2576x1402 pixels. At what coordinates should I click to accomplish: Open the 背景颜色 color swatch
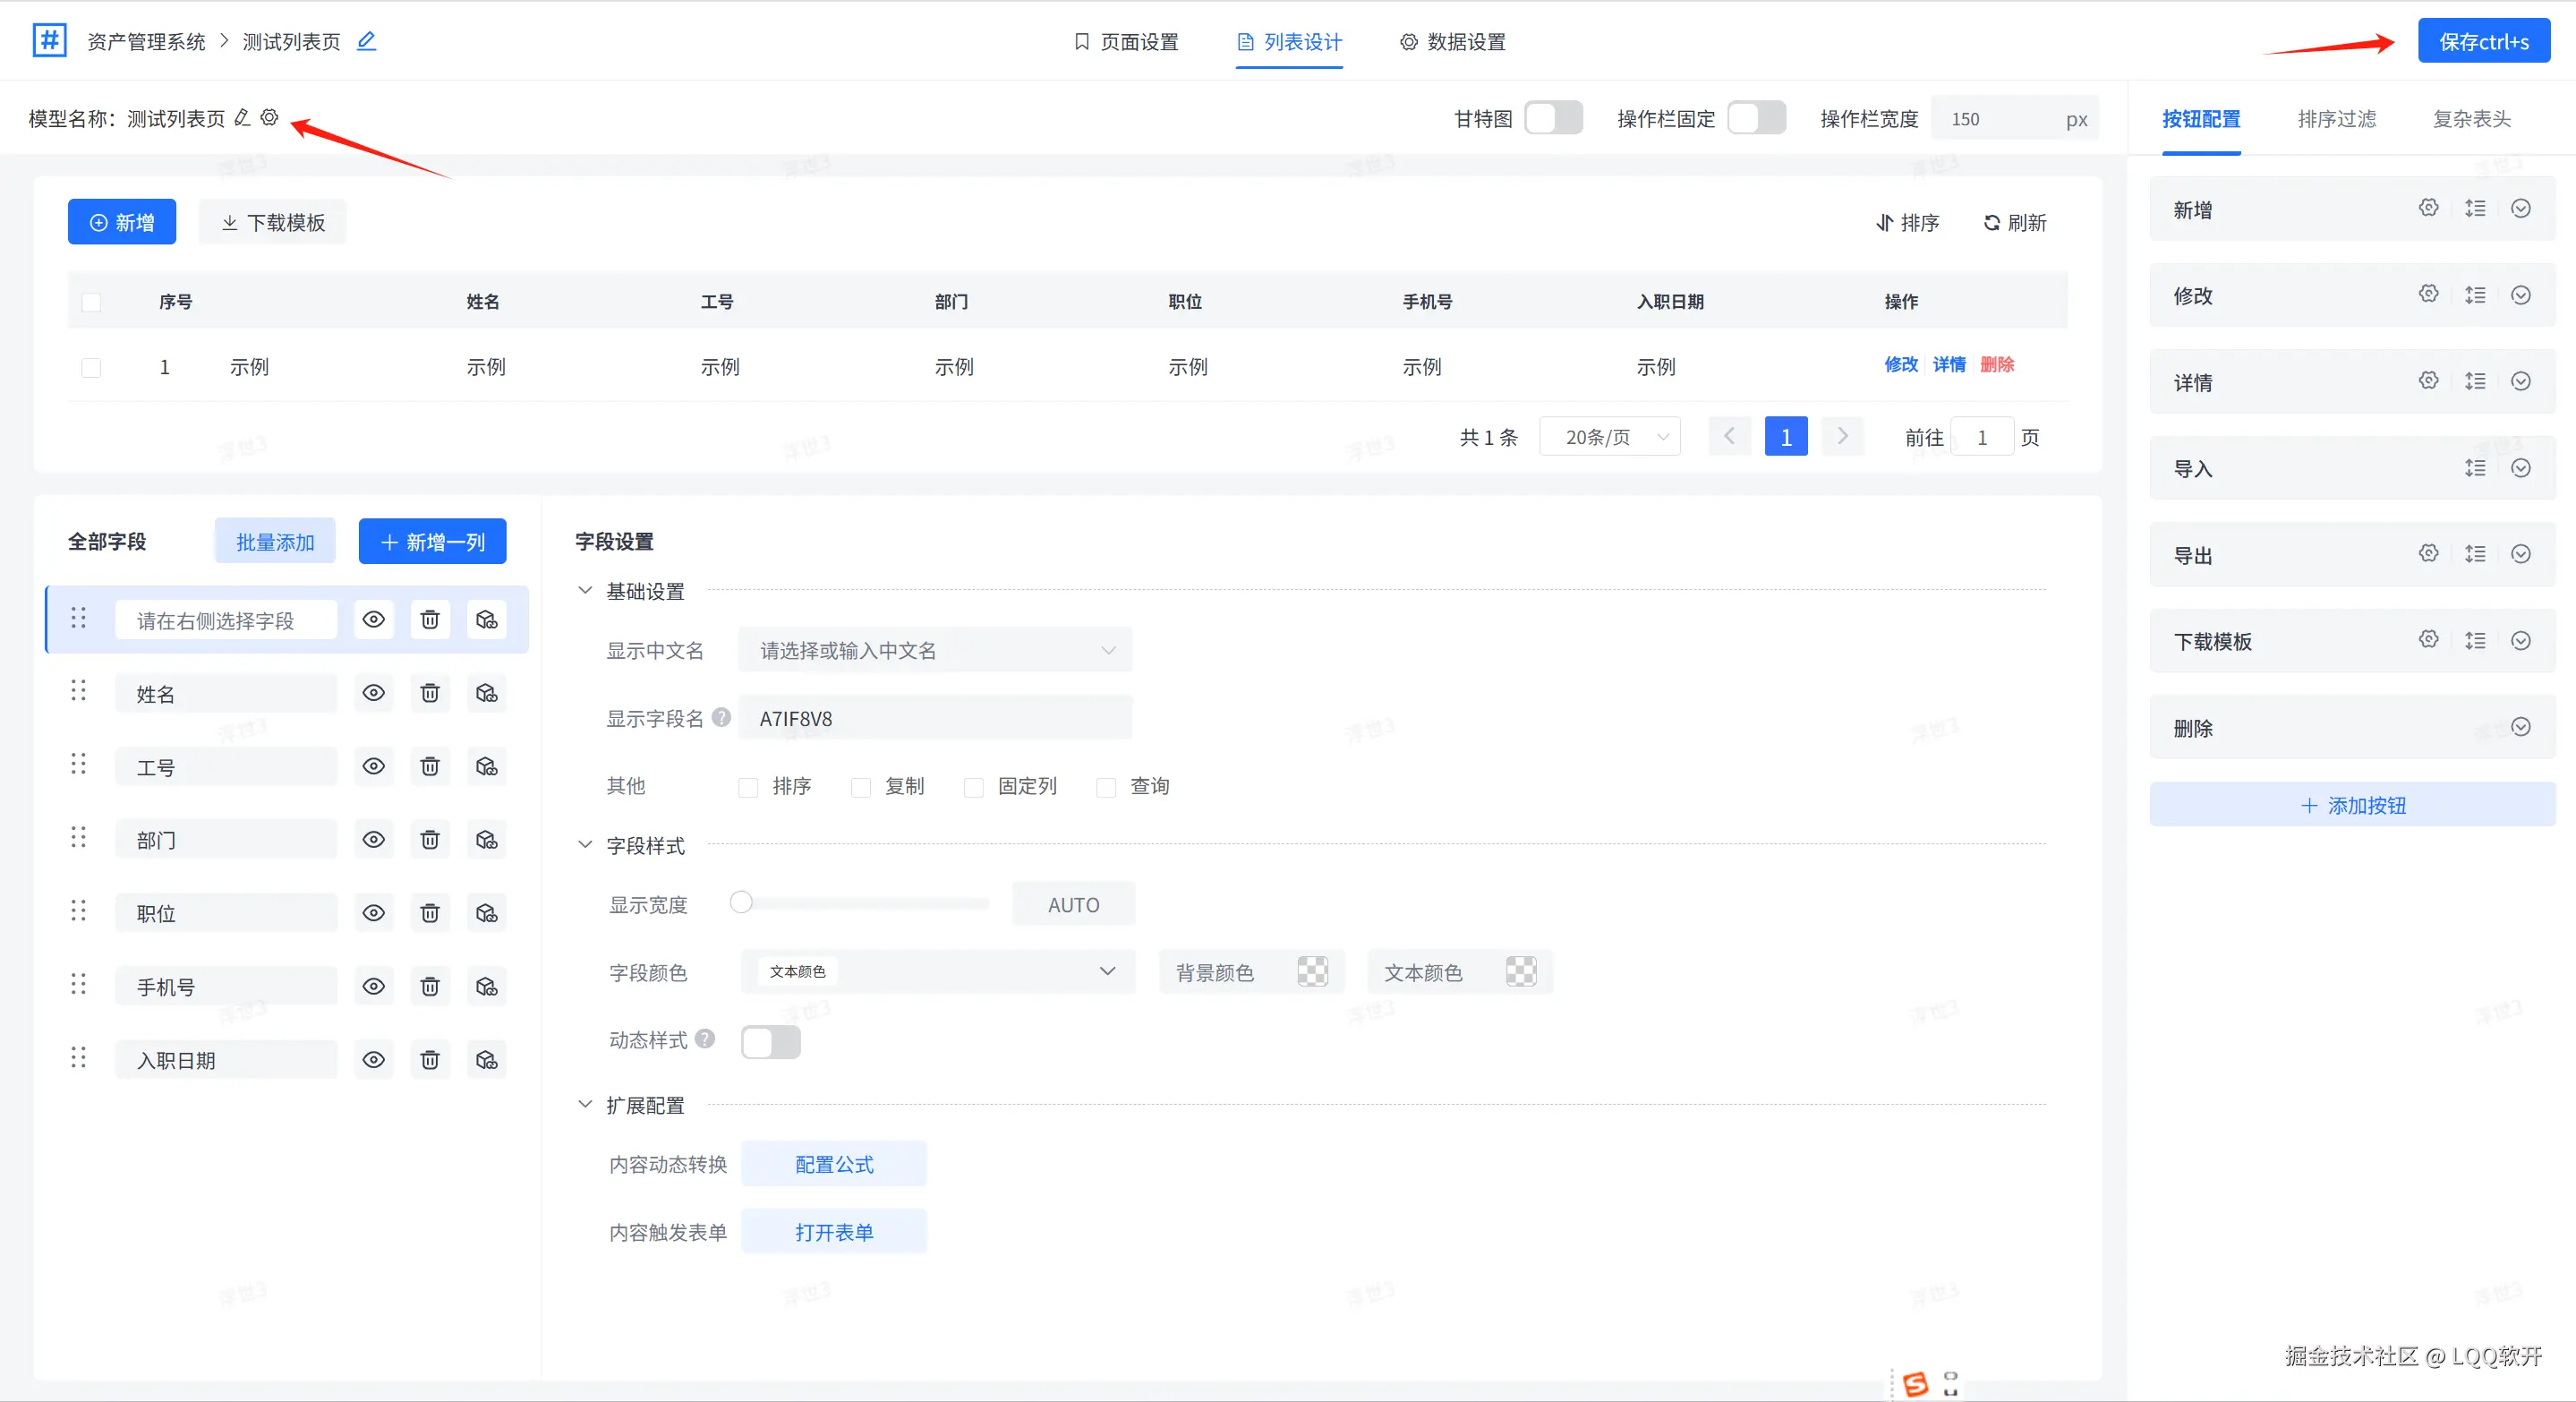(x=1312, y=971)
